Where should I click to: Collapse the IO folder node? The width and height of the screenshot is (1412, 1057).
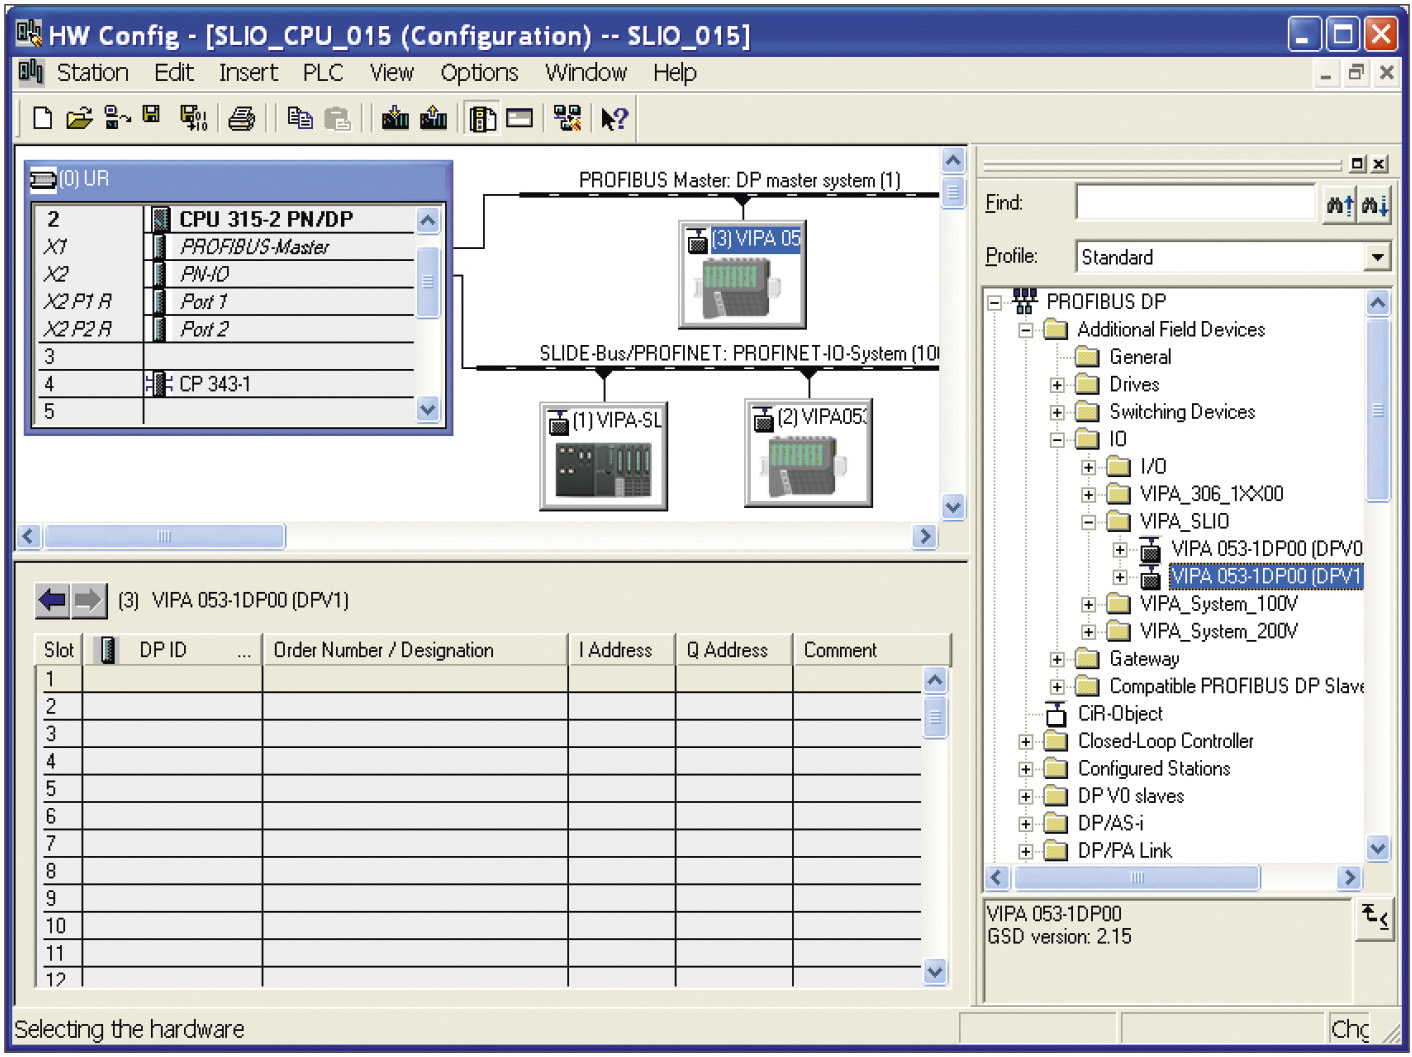(1057, 439)
